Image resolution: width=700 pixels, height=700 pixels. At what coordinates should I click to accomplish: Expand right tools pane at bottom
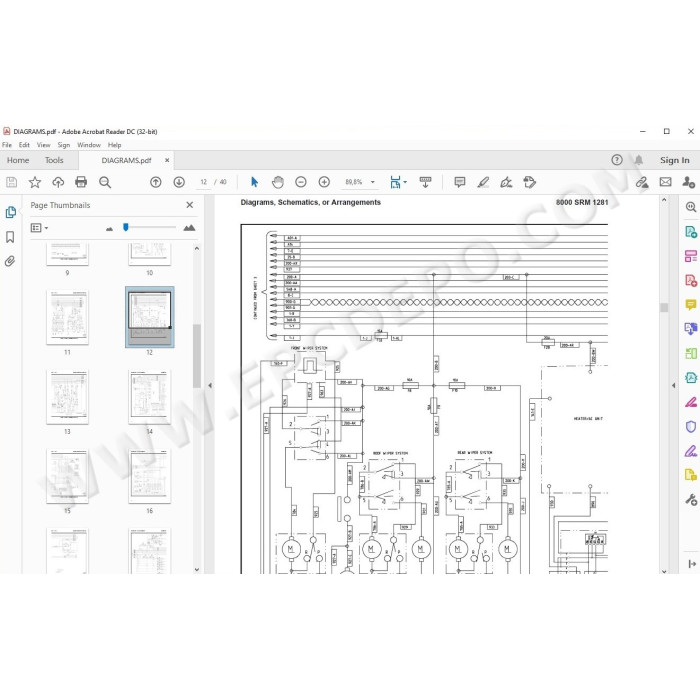(692, 564)
